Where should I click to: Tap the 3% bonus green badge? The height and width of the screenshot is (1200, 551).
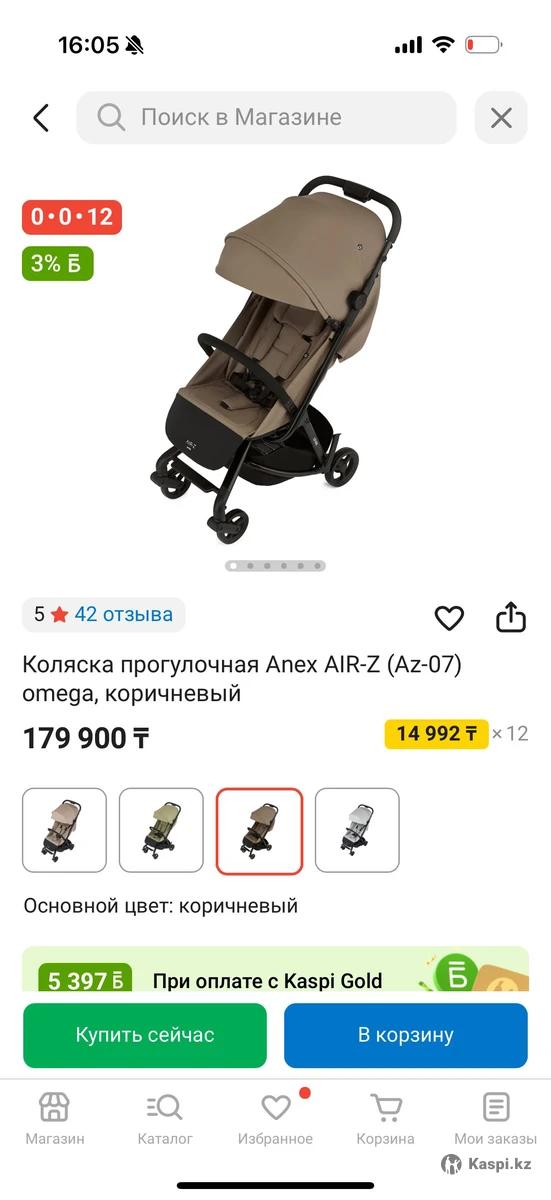point(58,263)
